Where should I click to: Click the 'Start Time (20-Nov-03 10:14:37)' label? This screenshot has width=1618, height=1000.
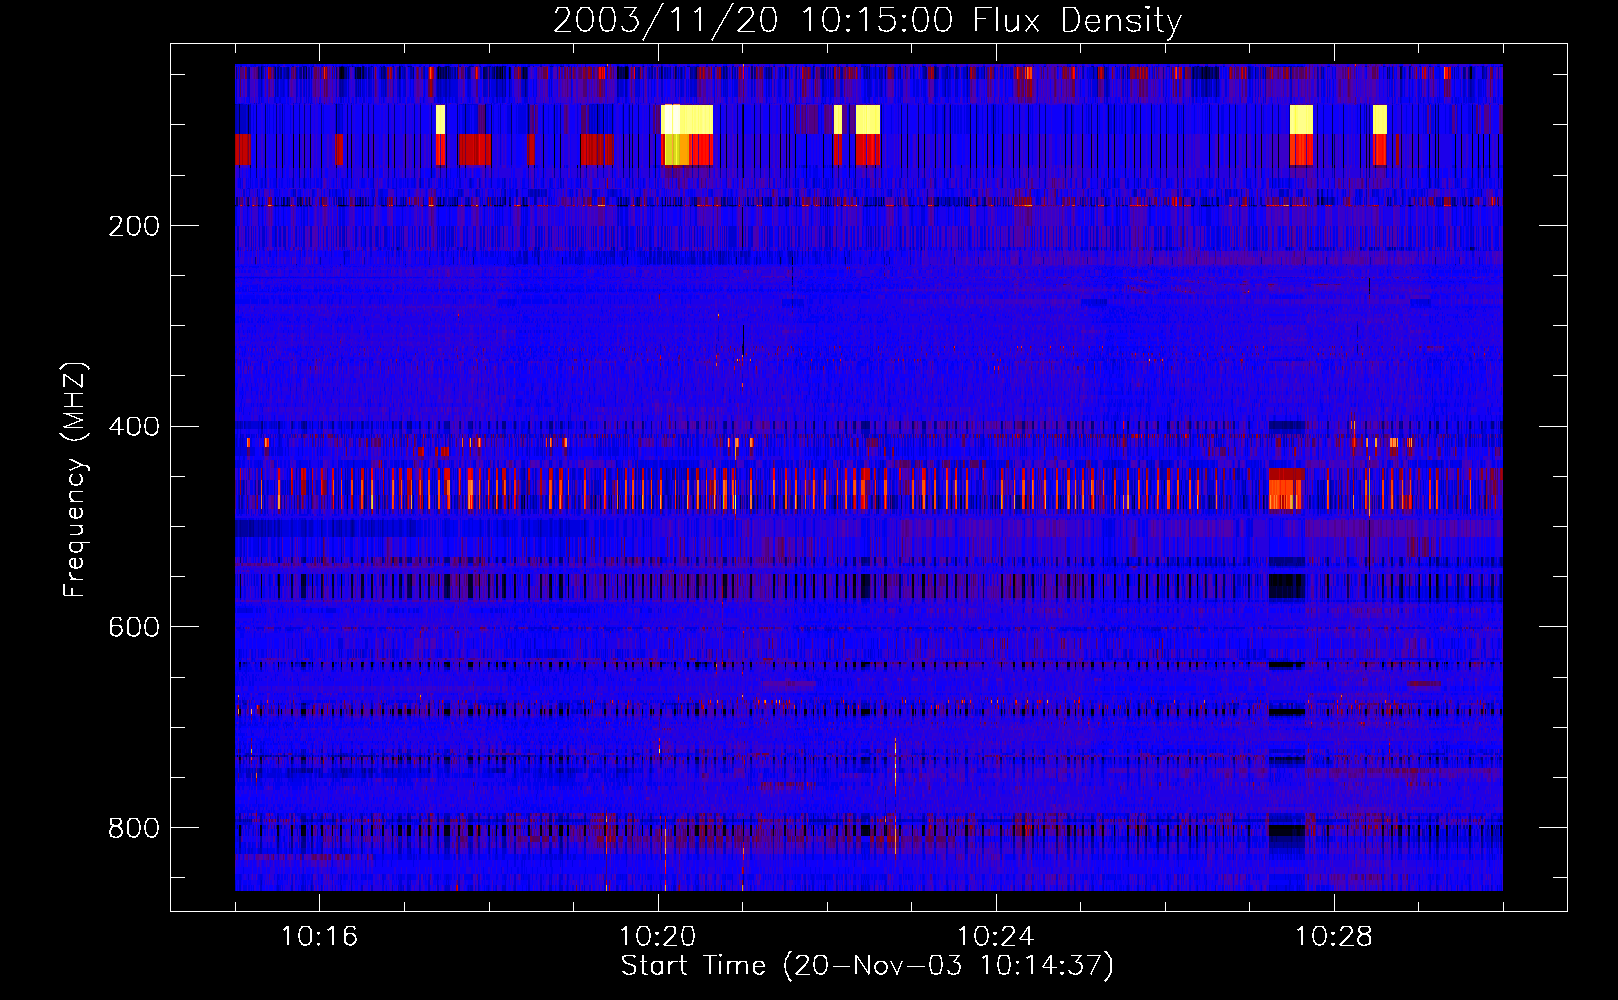(867, 966)
